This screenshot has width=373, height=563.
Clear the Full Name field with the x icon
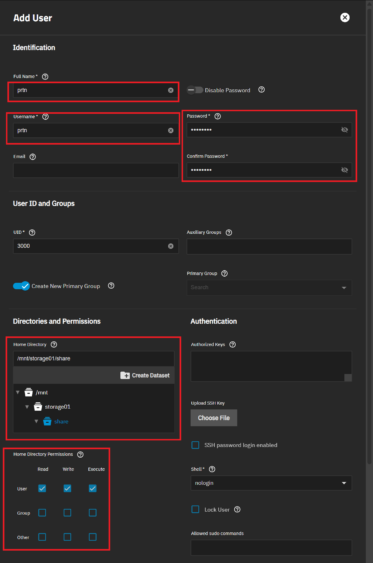click(x=171, y=90)
